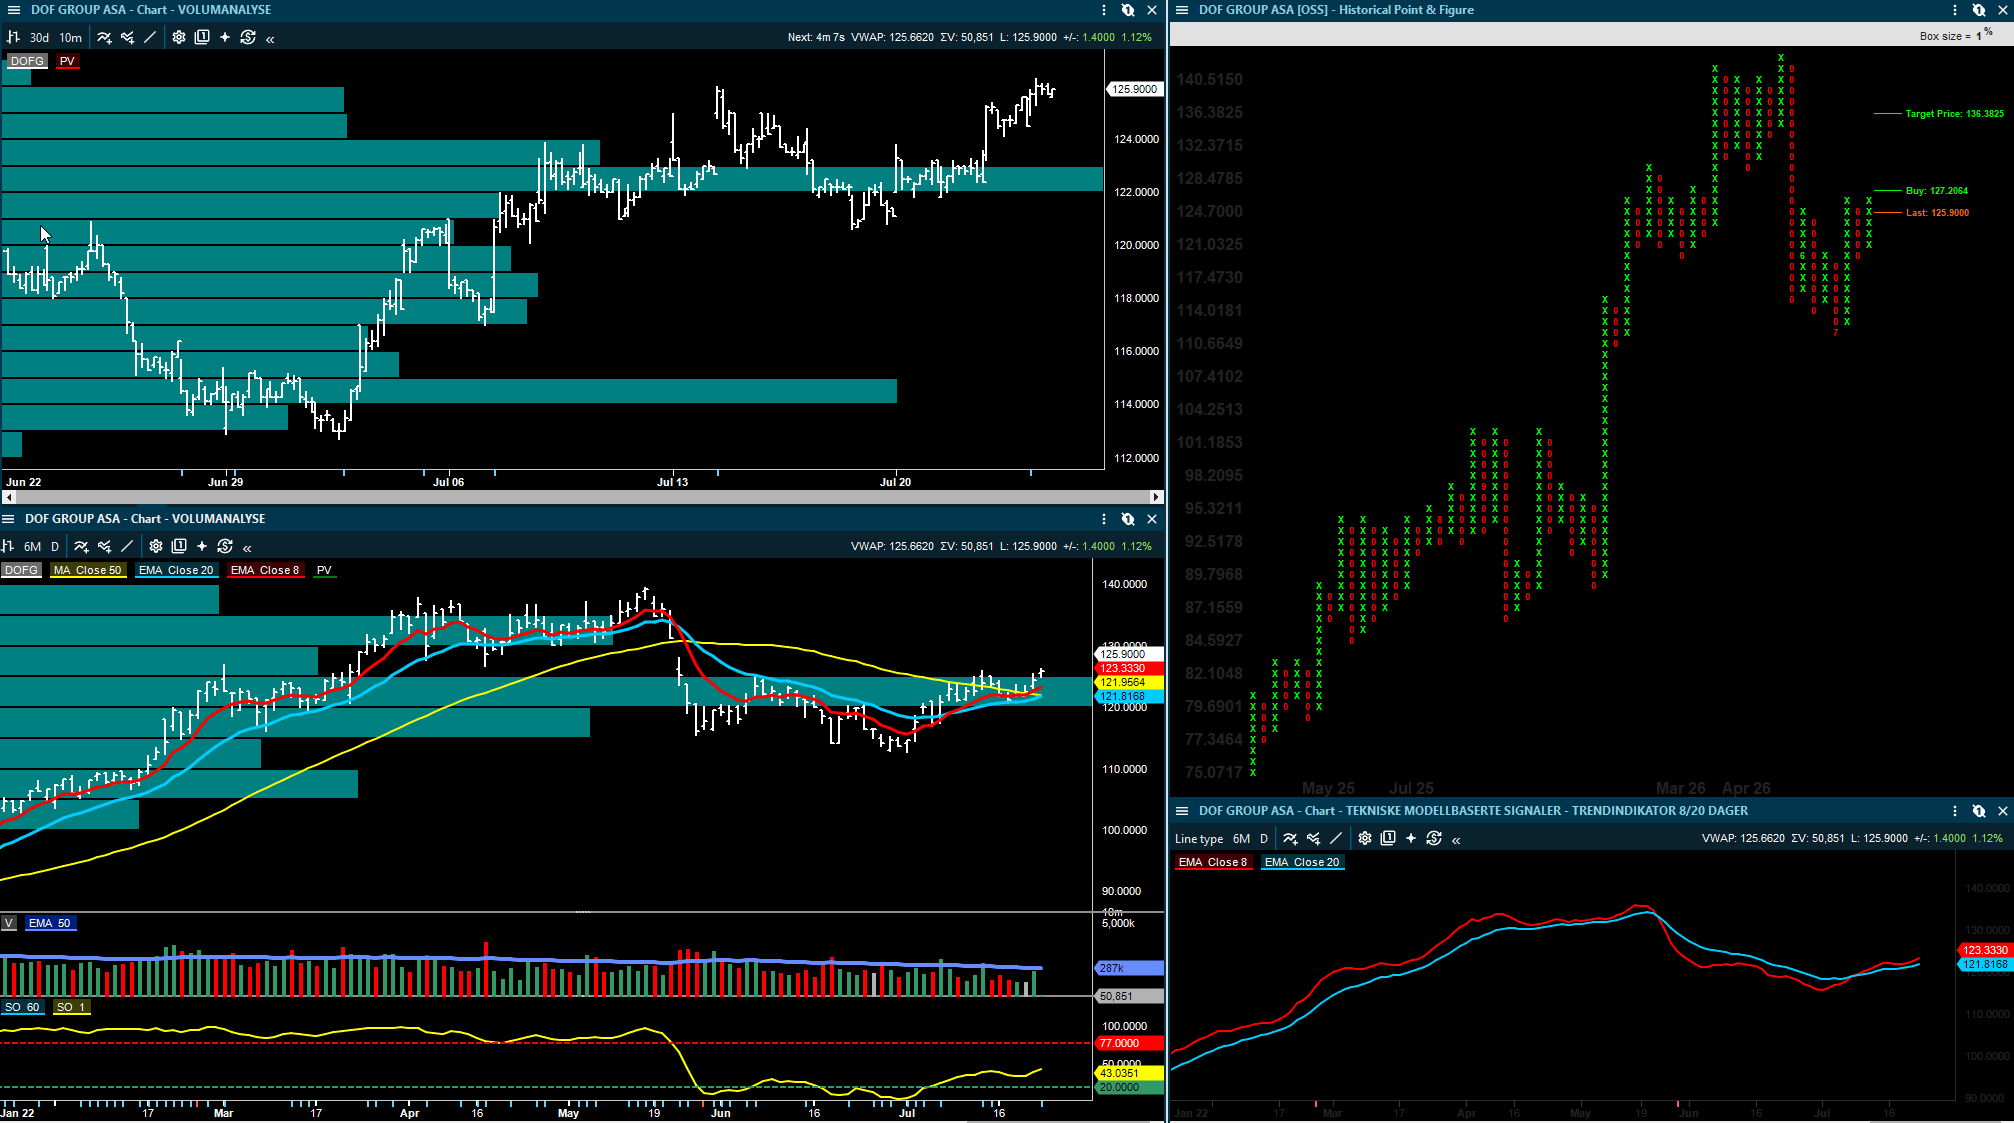Click EMA Close 8 label in TRENDINDIKATOR chart

pos(1213,862)
